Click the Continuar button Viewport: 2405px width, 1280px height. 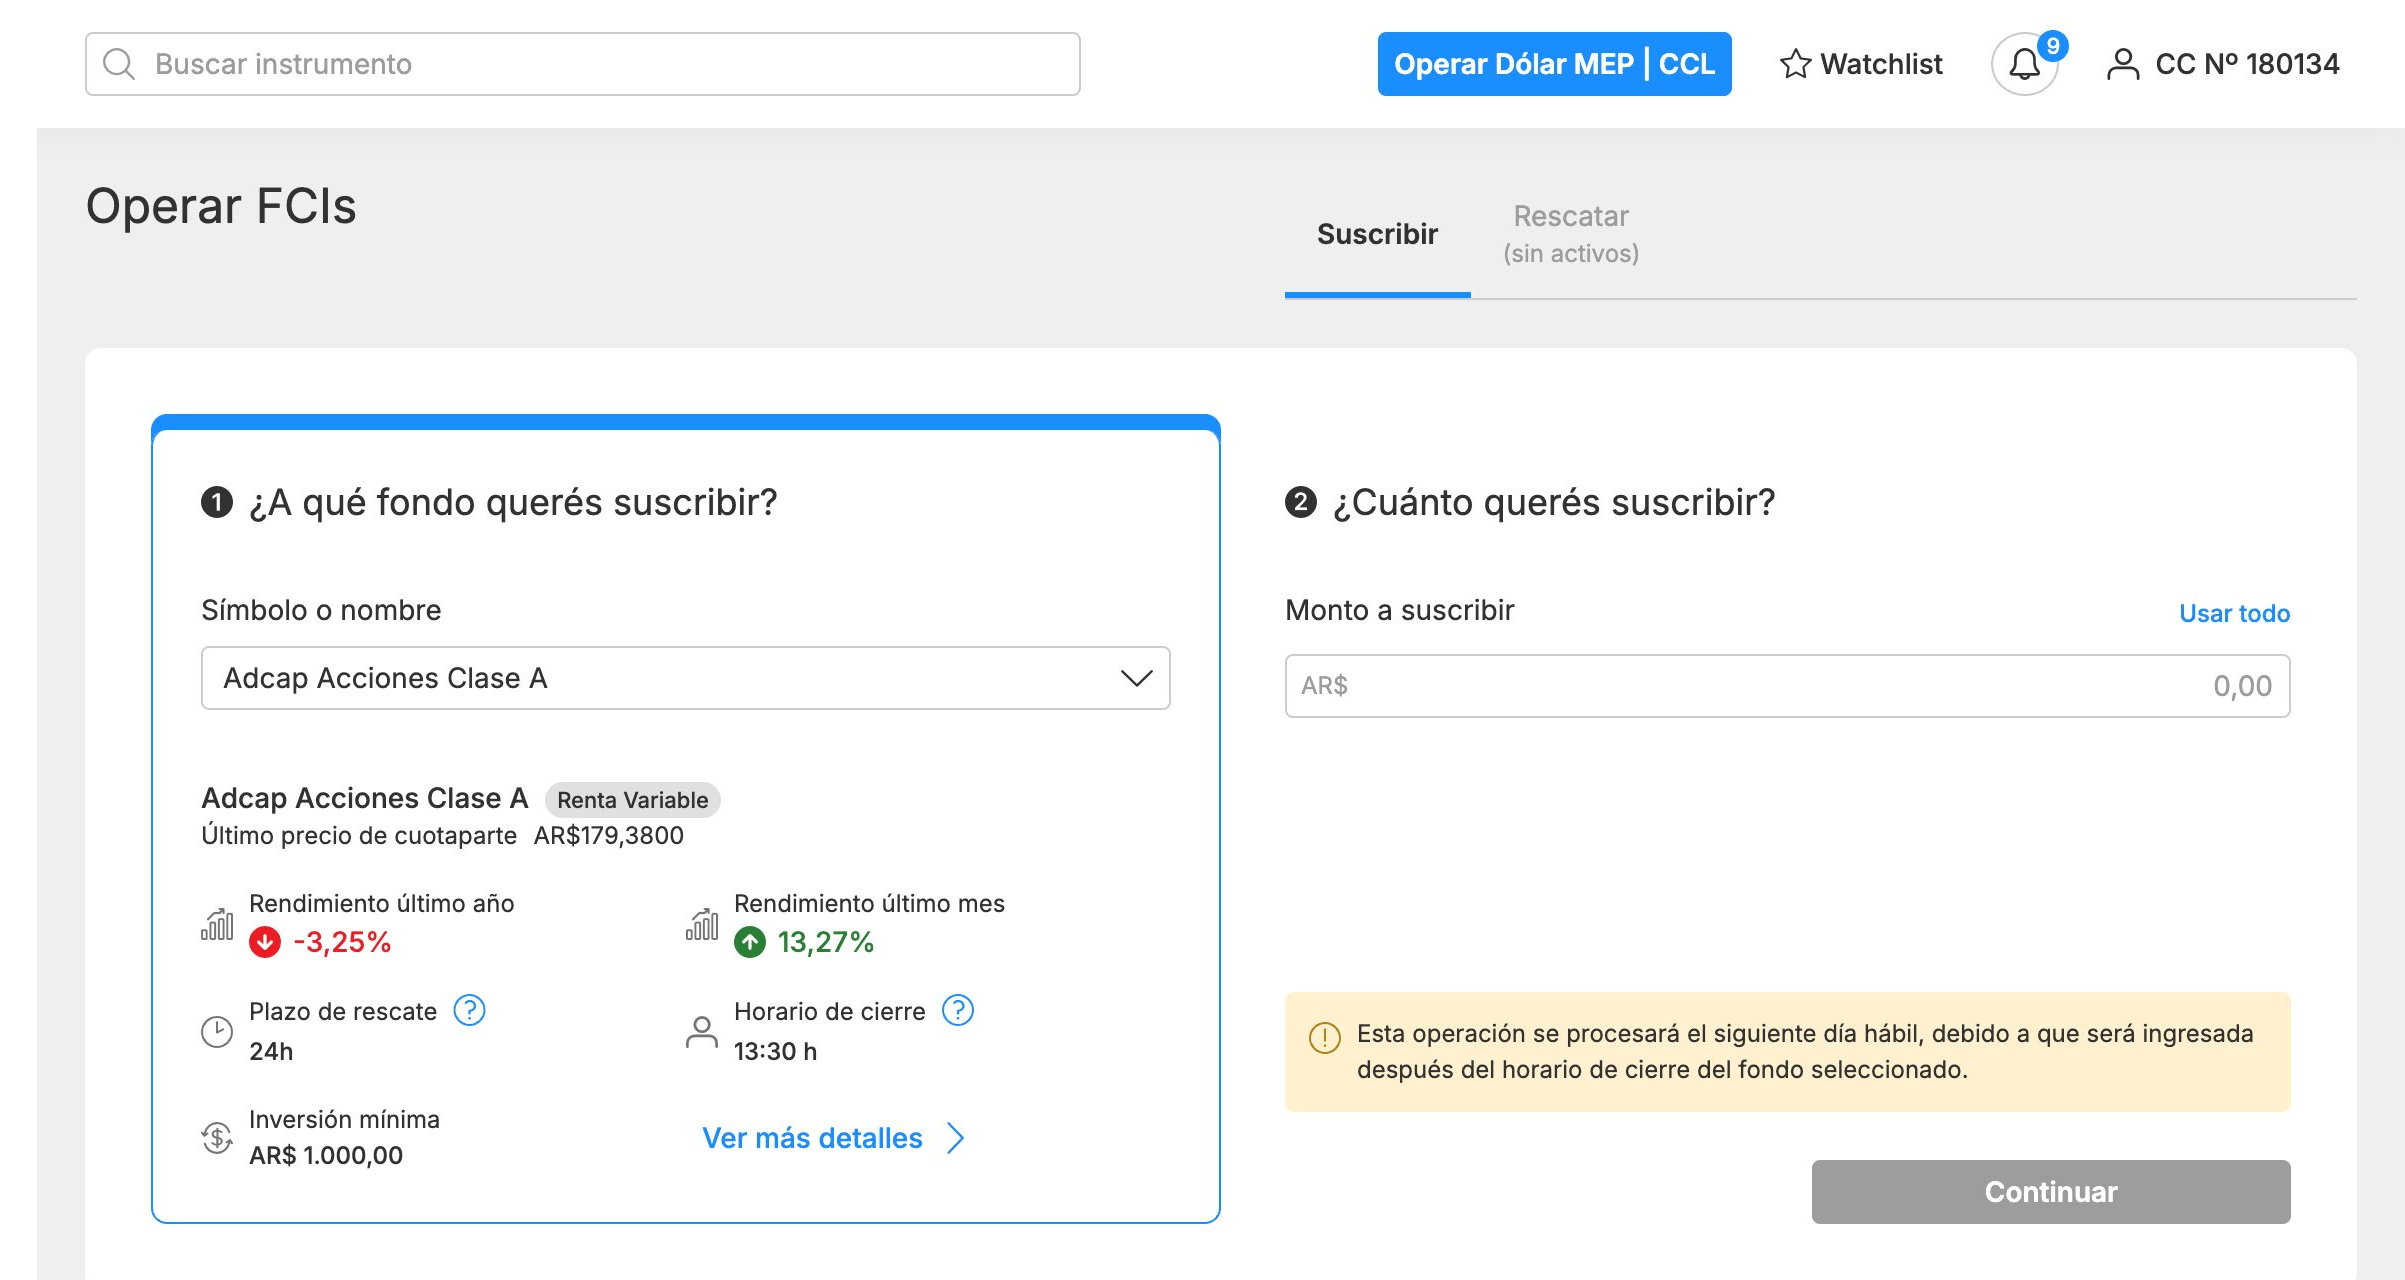pyautogui.click(x=2051, y=1192)
